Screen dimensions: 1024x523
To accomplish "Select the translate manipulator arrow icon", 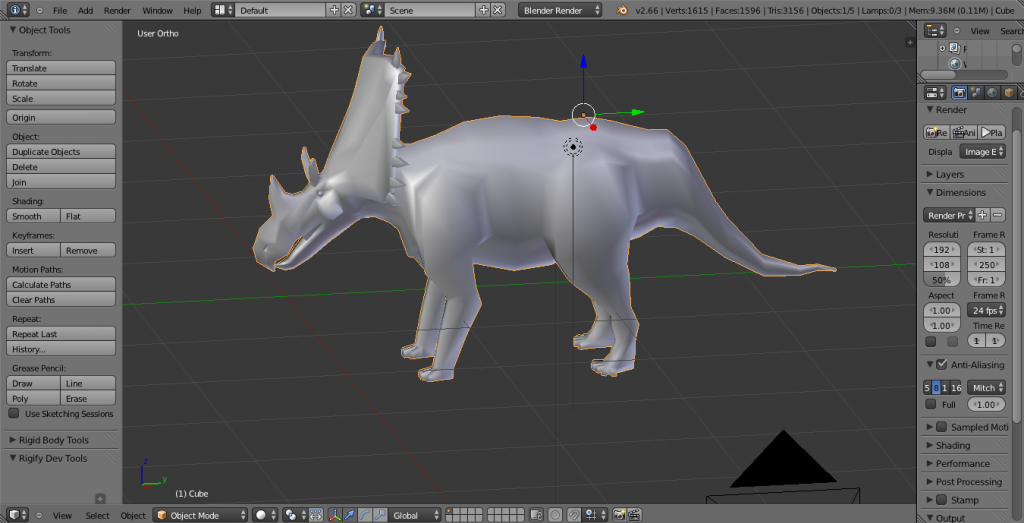I will coord(350,516).
